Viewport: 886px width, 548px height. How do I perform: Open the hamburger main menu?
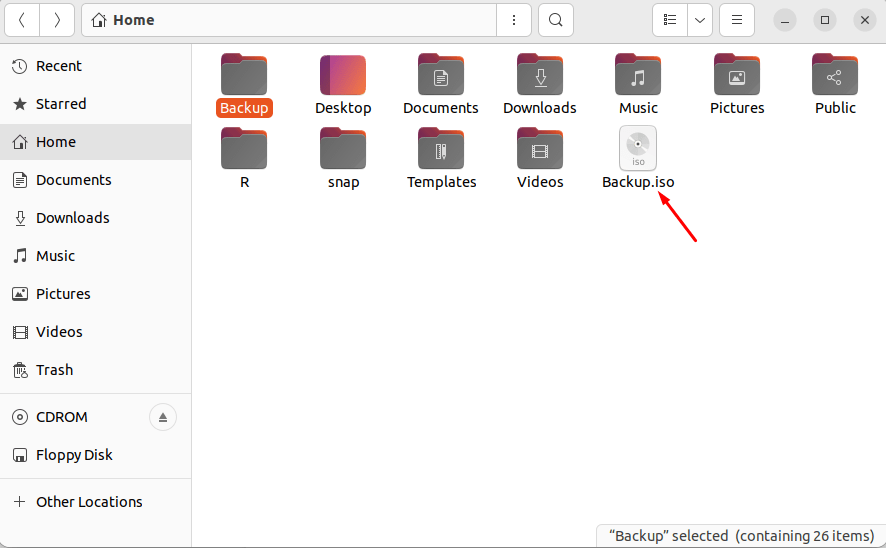(x=737, y=20)
